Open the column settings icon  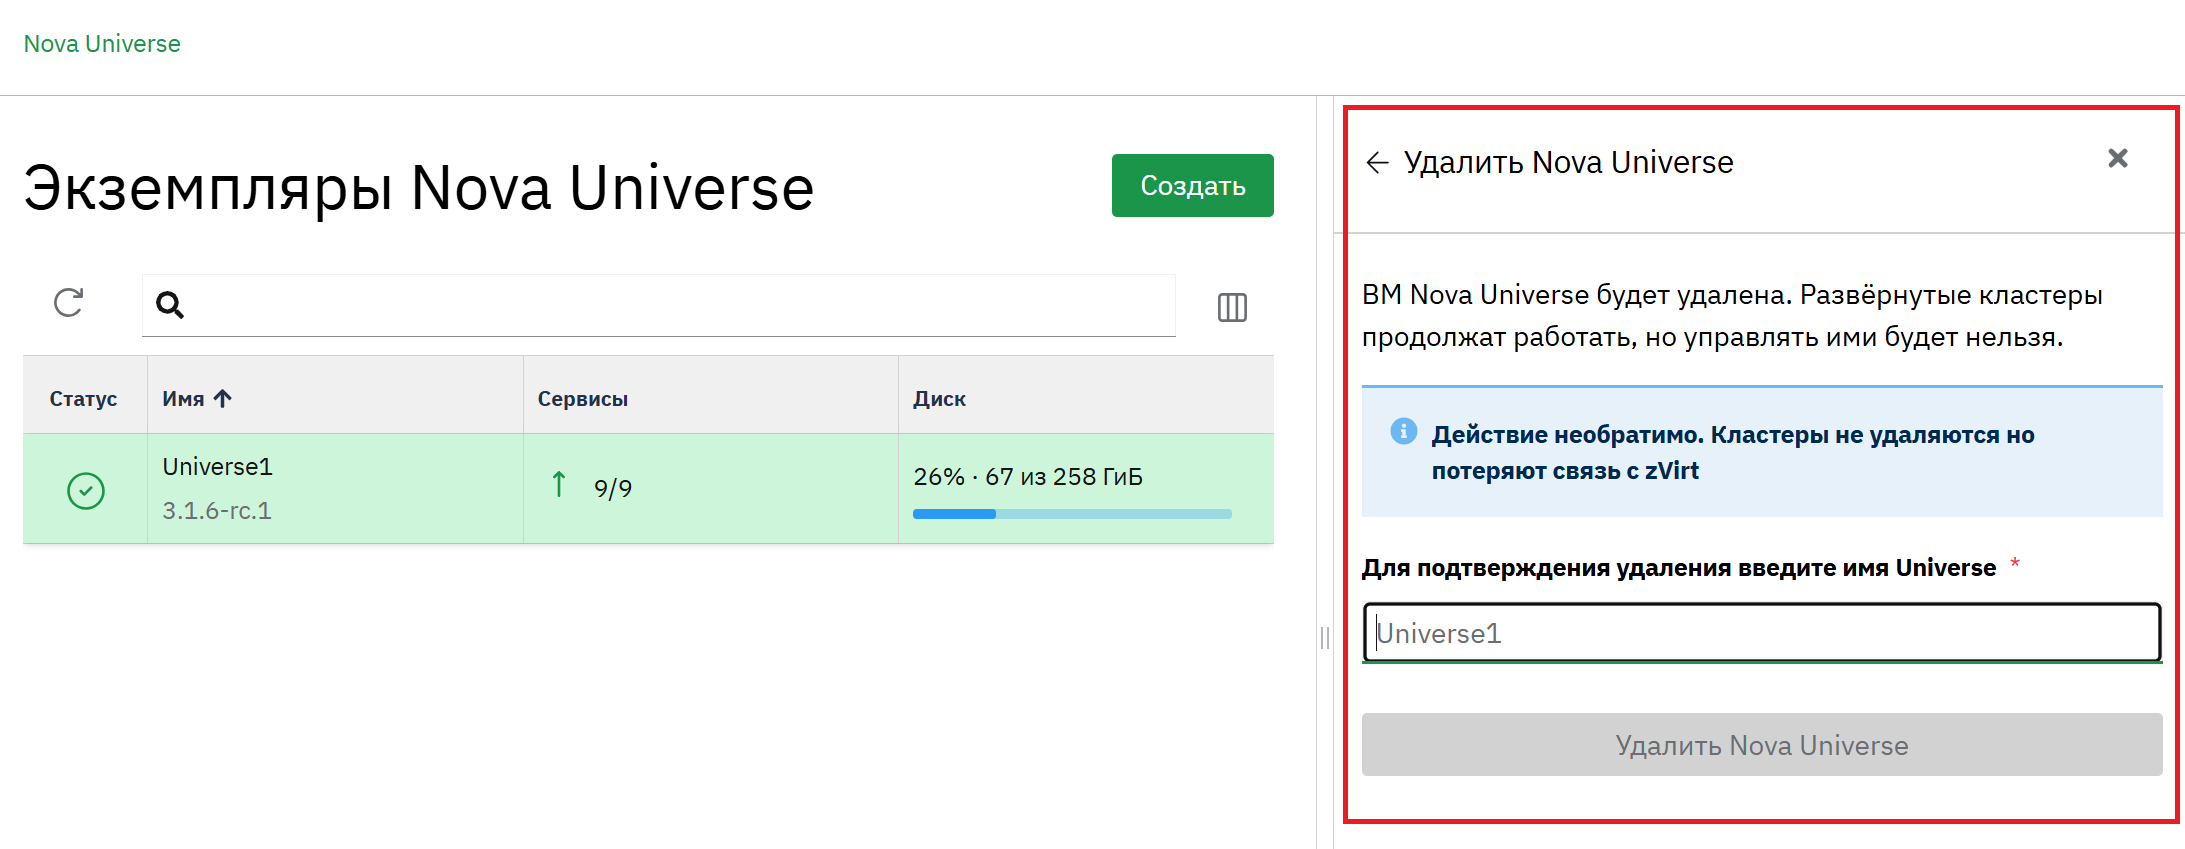tap(1232, 307)
